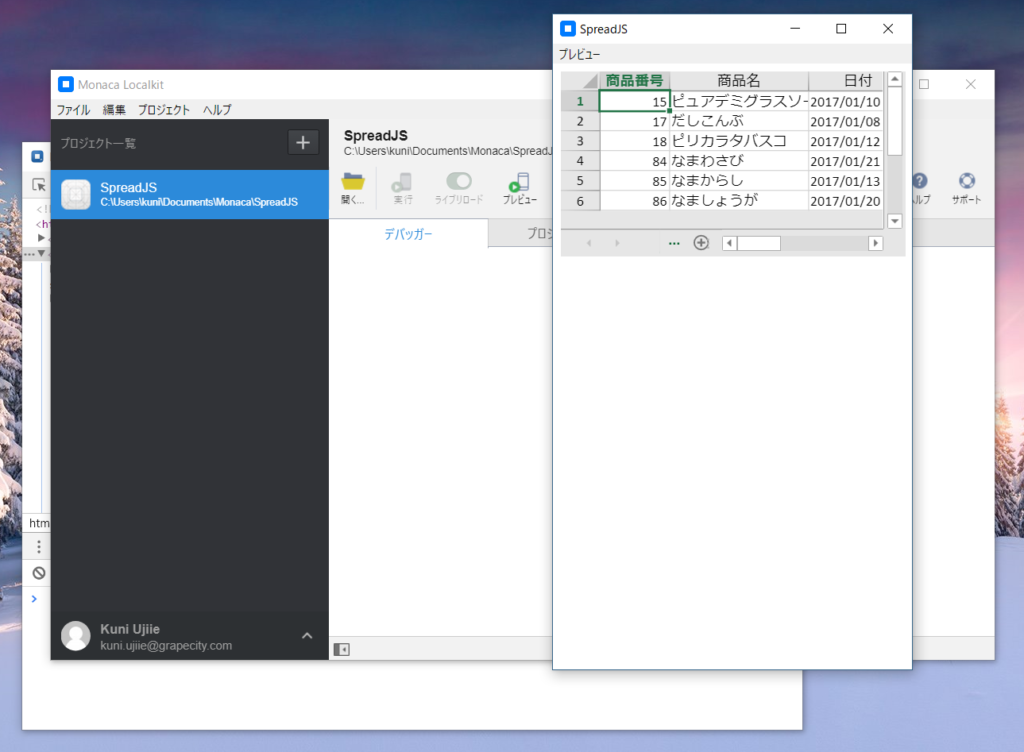
Task: Expand the Kuni Ujiie account chevron
Action: click(307, 636)
